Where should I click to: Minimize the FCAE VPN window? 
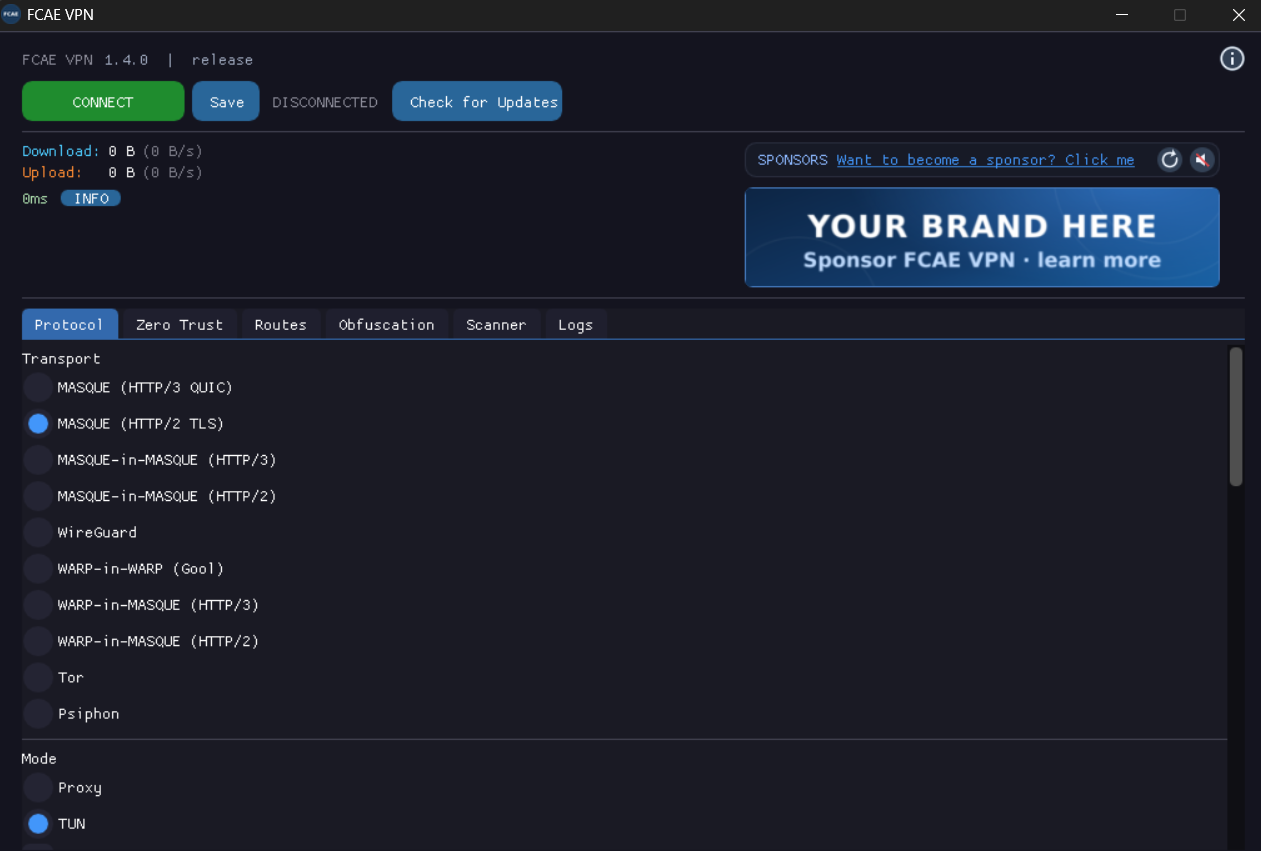click(1120, 15)
